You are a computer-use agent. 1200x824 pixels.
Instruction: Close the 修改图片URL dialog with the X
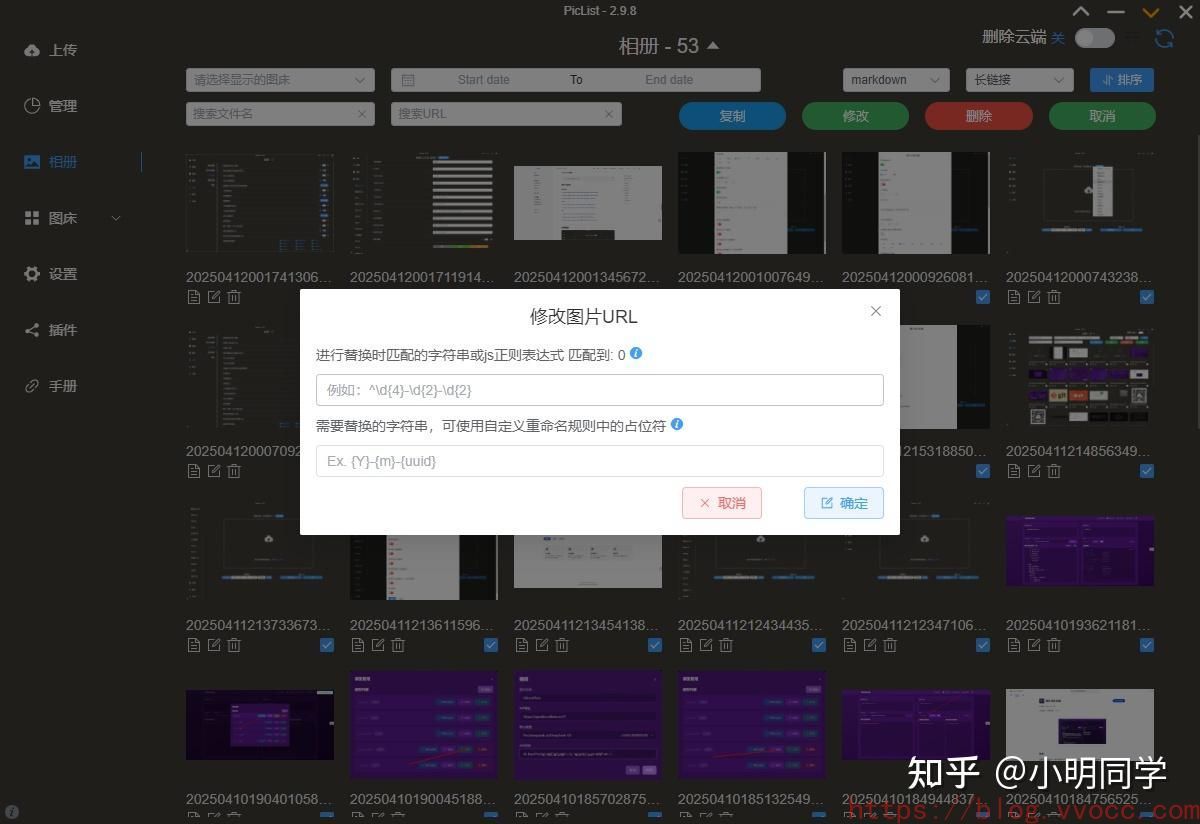click(876, 311)
